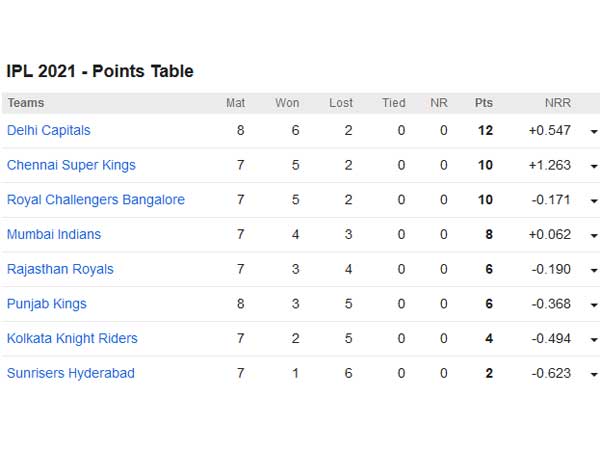
Task: Expand Sunrisers Hyderabad row arrow
Action: 593,374
